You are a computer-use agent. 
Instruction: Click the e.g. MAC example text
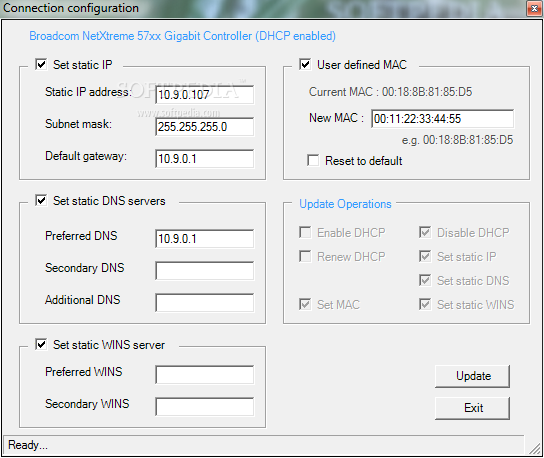click(457, 140)
